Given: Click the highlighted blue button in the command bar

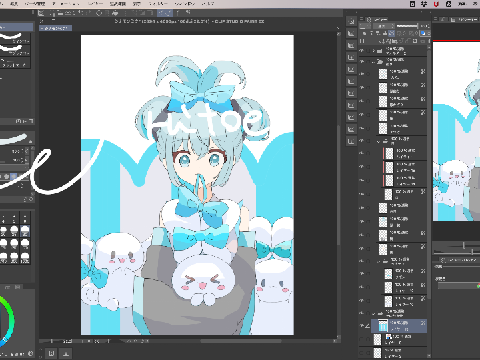Looking at the screenshot, I should (x=165, y=13).
